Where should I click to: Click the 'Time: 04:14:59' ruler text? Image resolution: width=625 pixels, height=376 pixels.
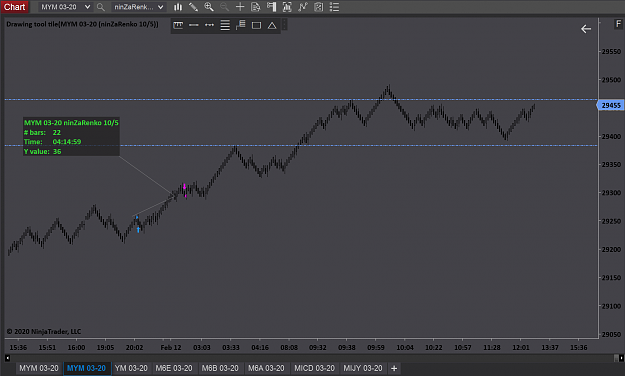(x=52, y=142)
